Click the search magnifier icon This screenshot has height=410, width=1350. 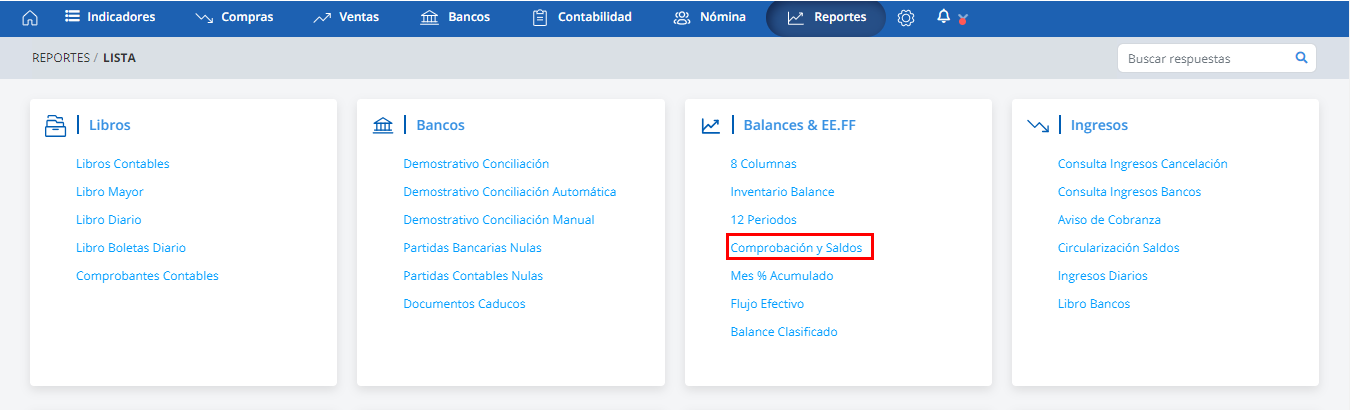click(x=1301, y=58)
